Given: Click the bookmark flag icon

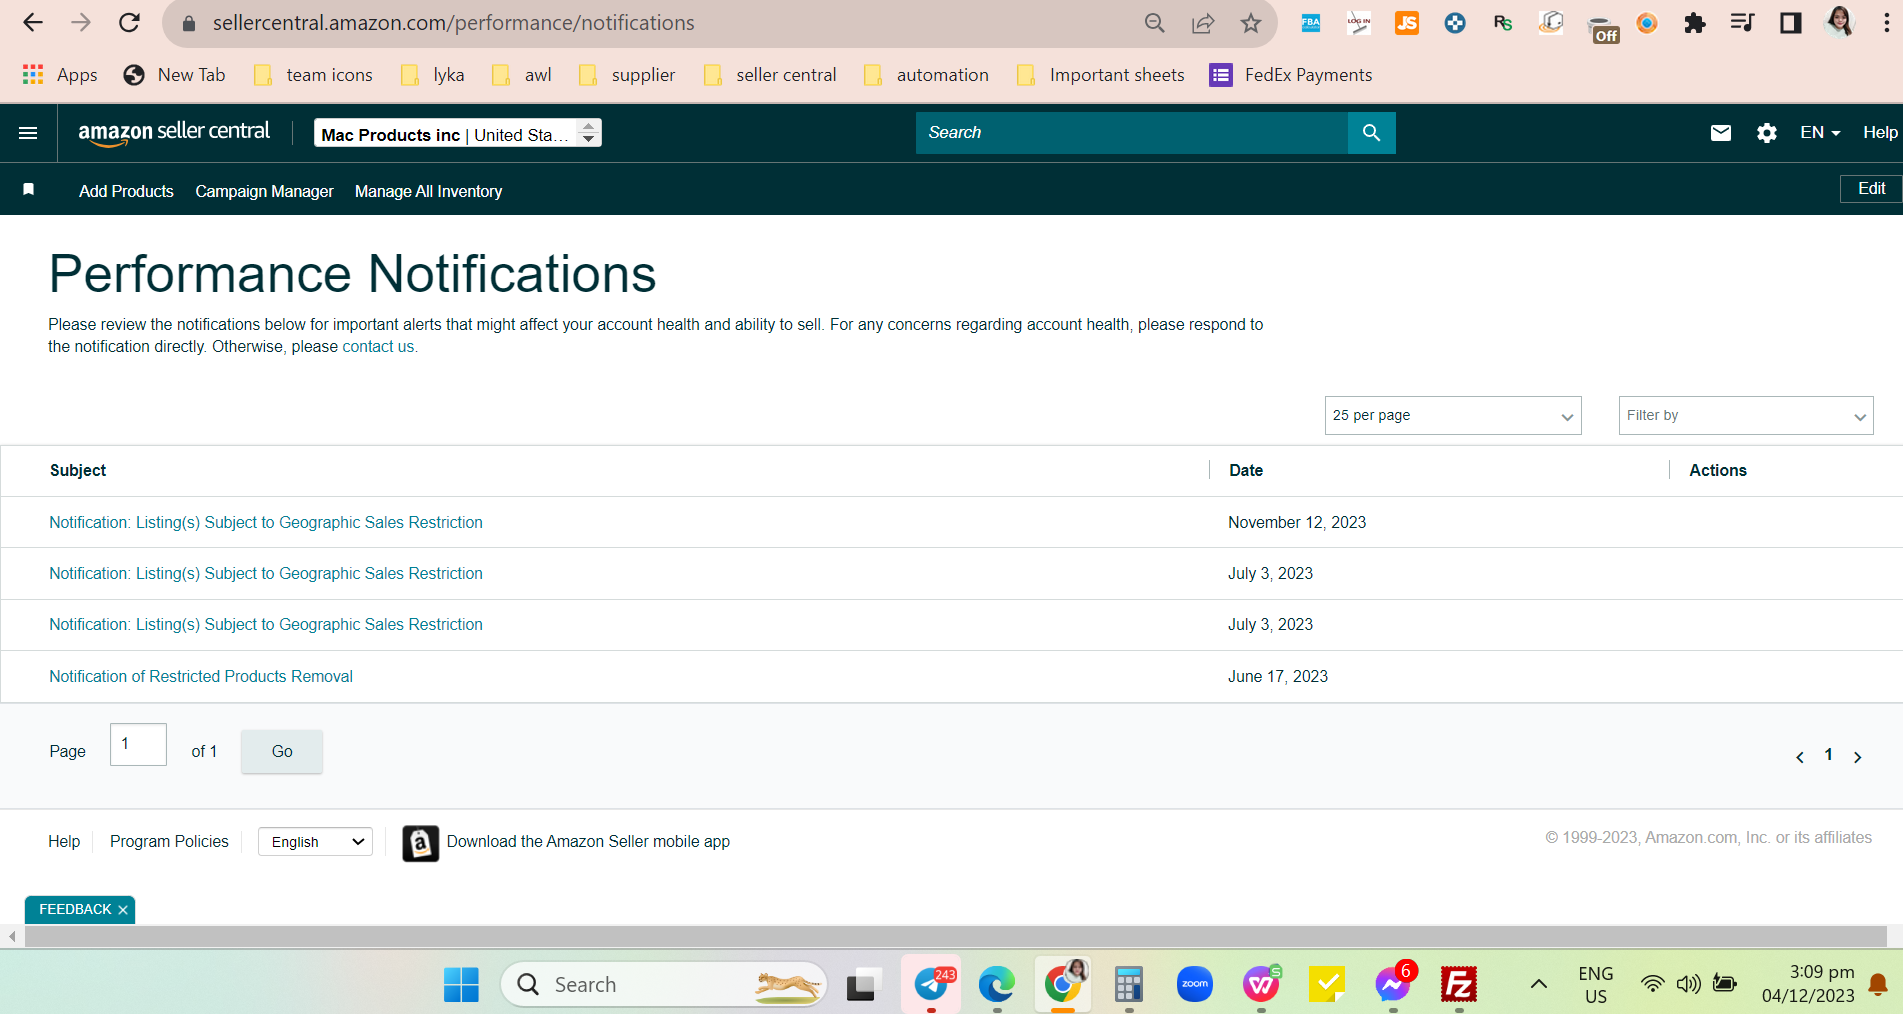Looking at the screenshot, I should pyautogui.click(x=29, y=189).
